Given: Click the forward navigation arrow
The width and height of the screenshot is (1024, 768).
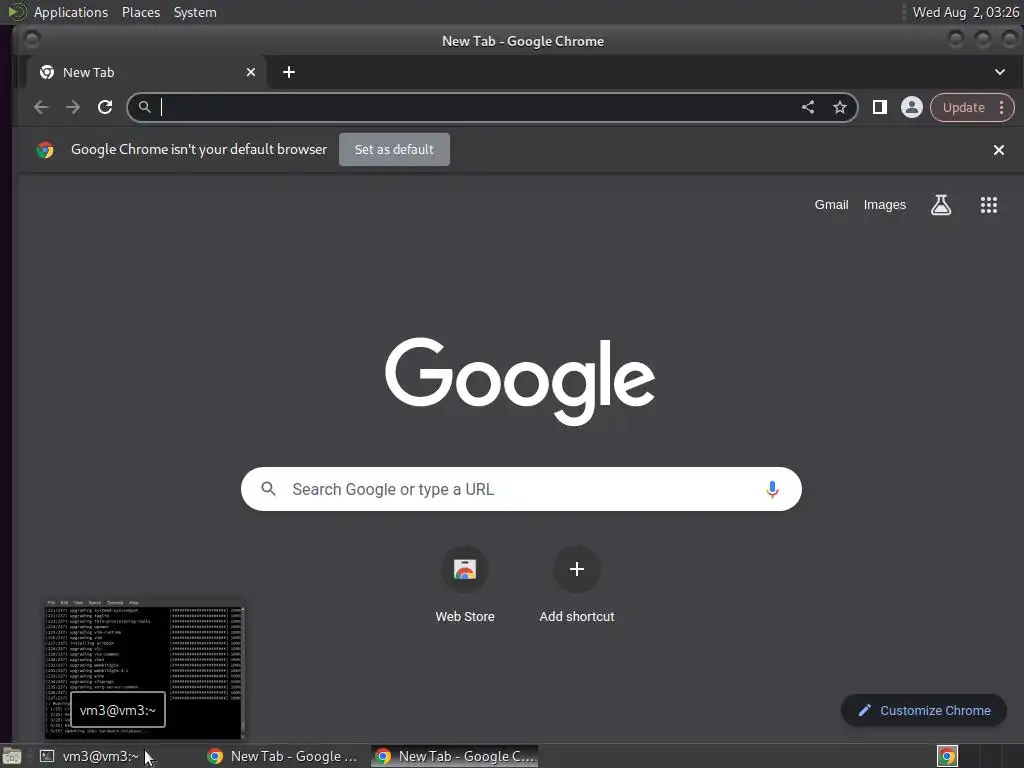Looking at the screenshot, I should pyautogui.click(x=72, y=107).
